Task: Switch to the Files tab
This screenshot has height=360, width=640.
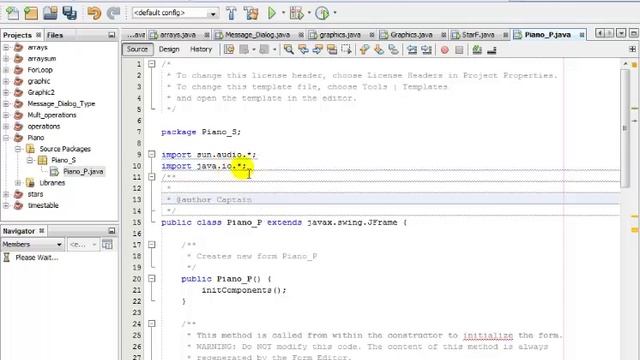Action: pyautogui.click(x=55, y=35)
